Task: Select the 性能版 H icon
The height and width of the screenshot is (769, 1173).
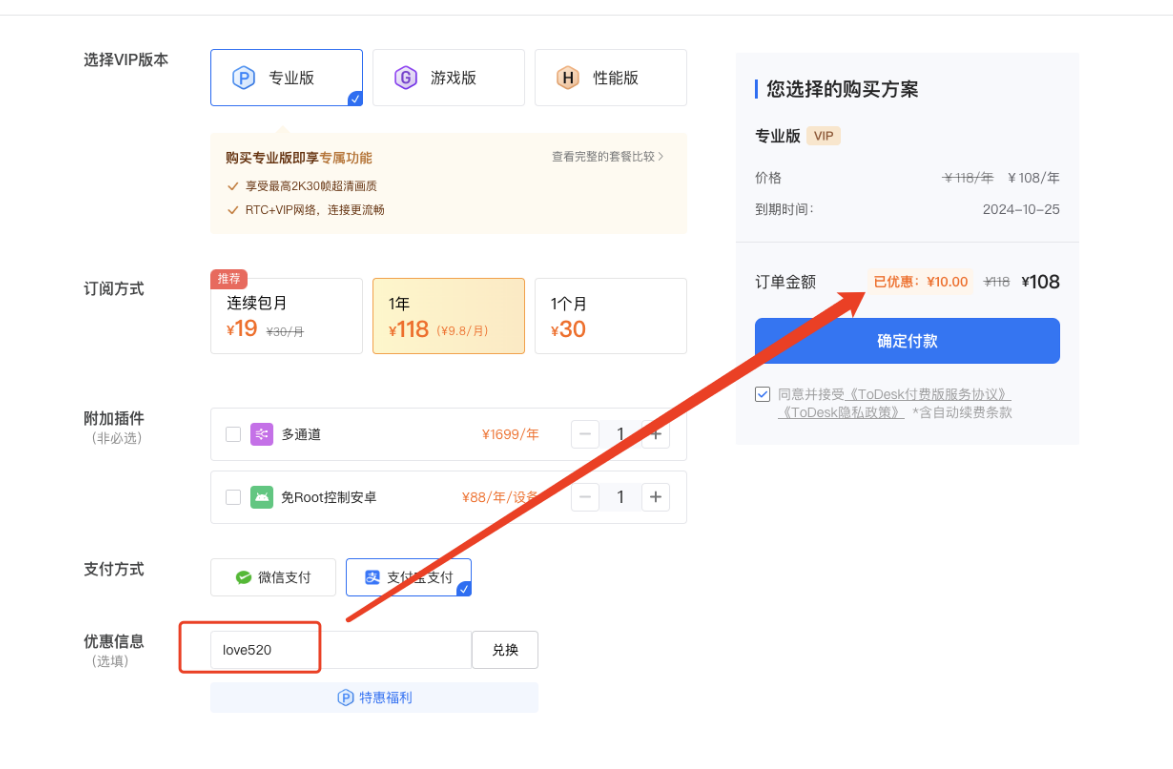Action: click(x=567, y=77)
